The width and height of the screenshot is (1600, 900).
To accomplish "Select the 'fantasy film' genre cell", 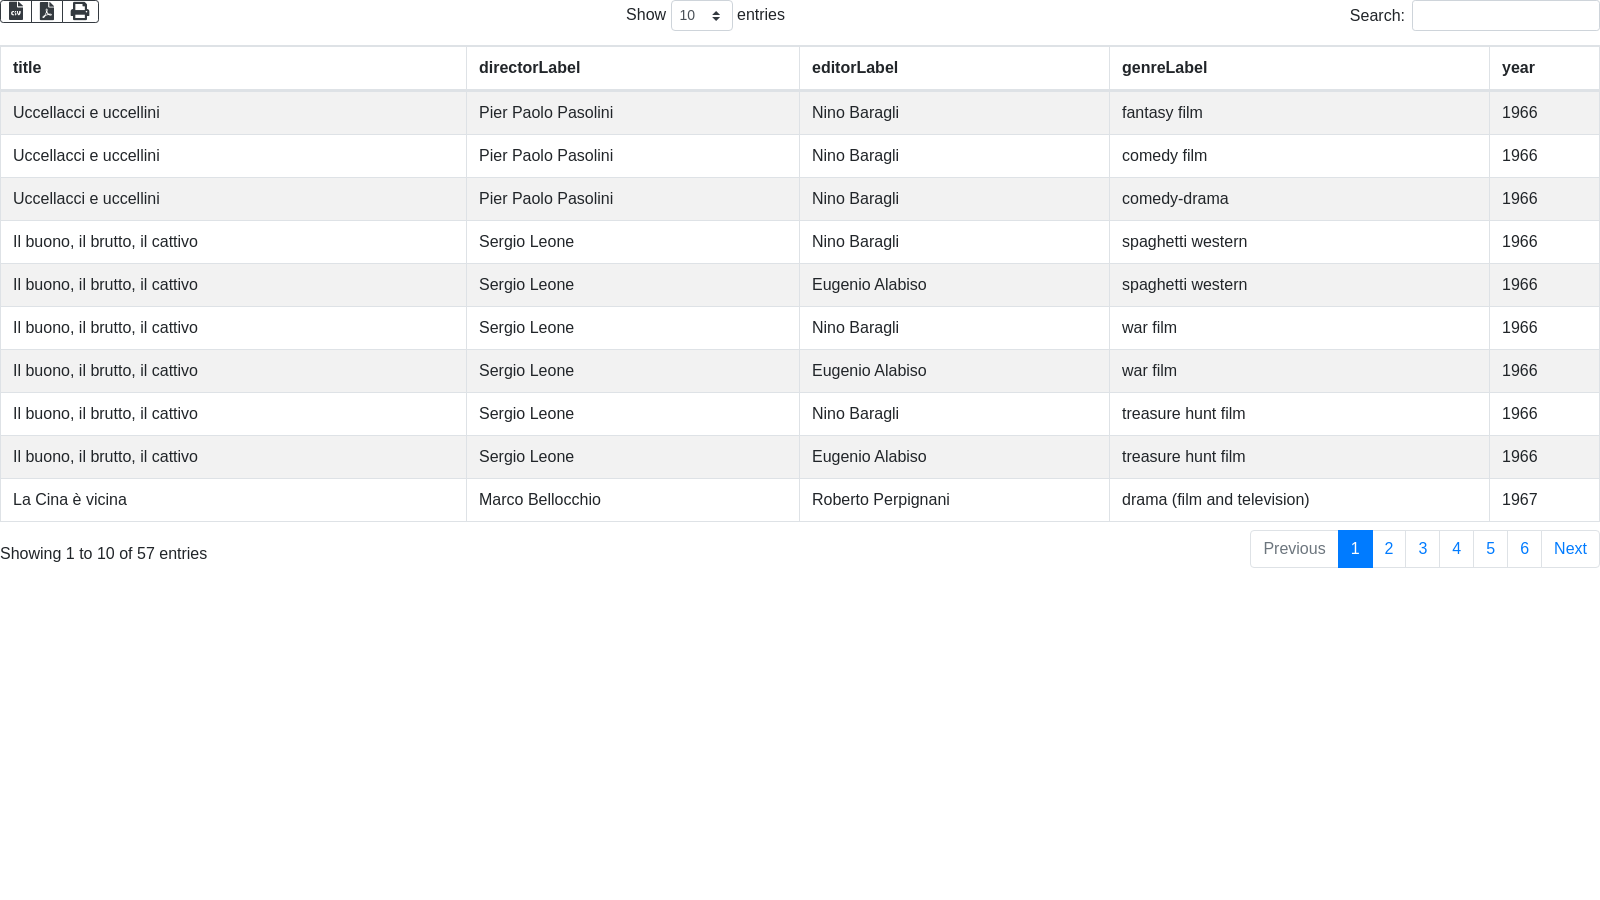I will [x=1299, y=113].
